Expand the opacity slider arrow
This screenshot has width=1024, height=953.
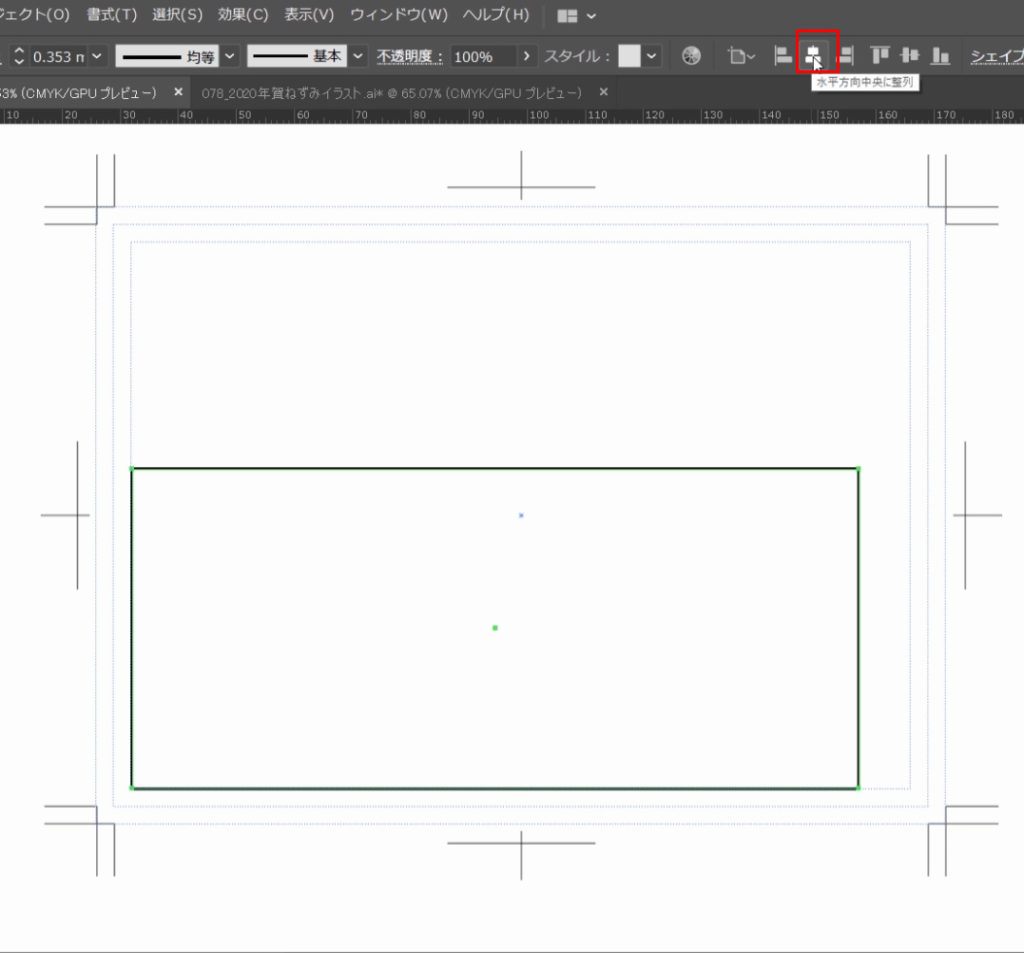pos(526,56)
